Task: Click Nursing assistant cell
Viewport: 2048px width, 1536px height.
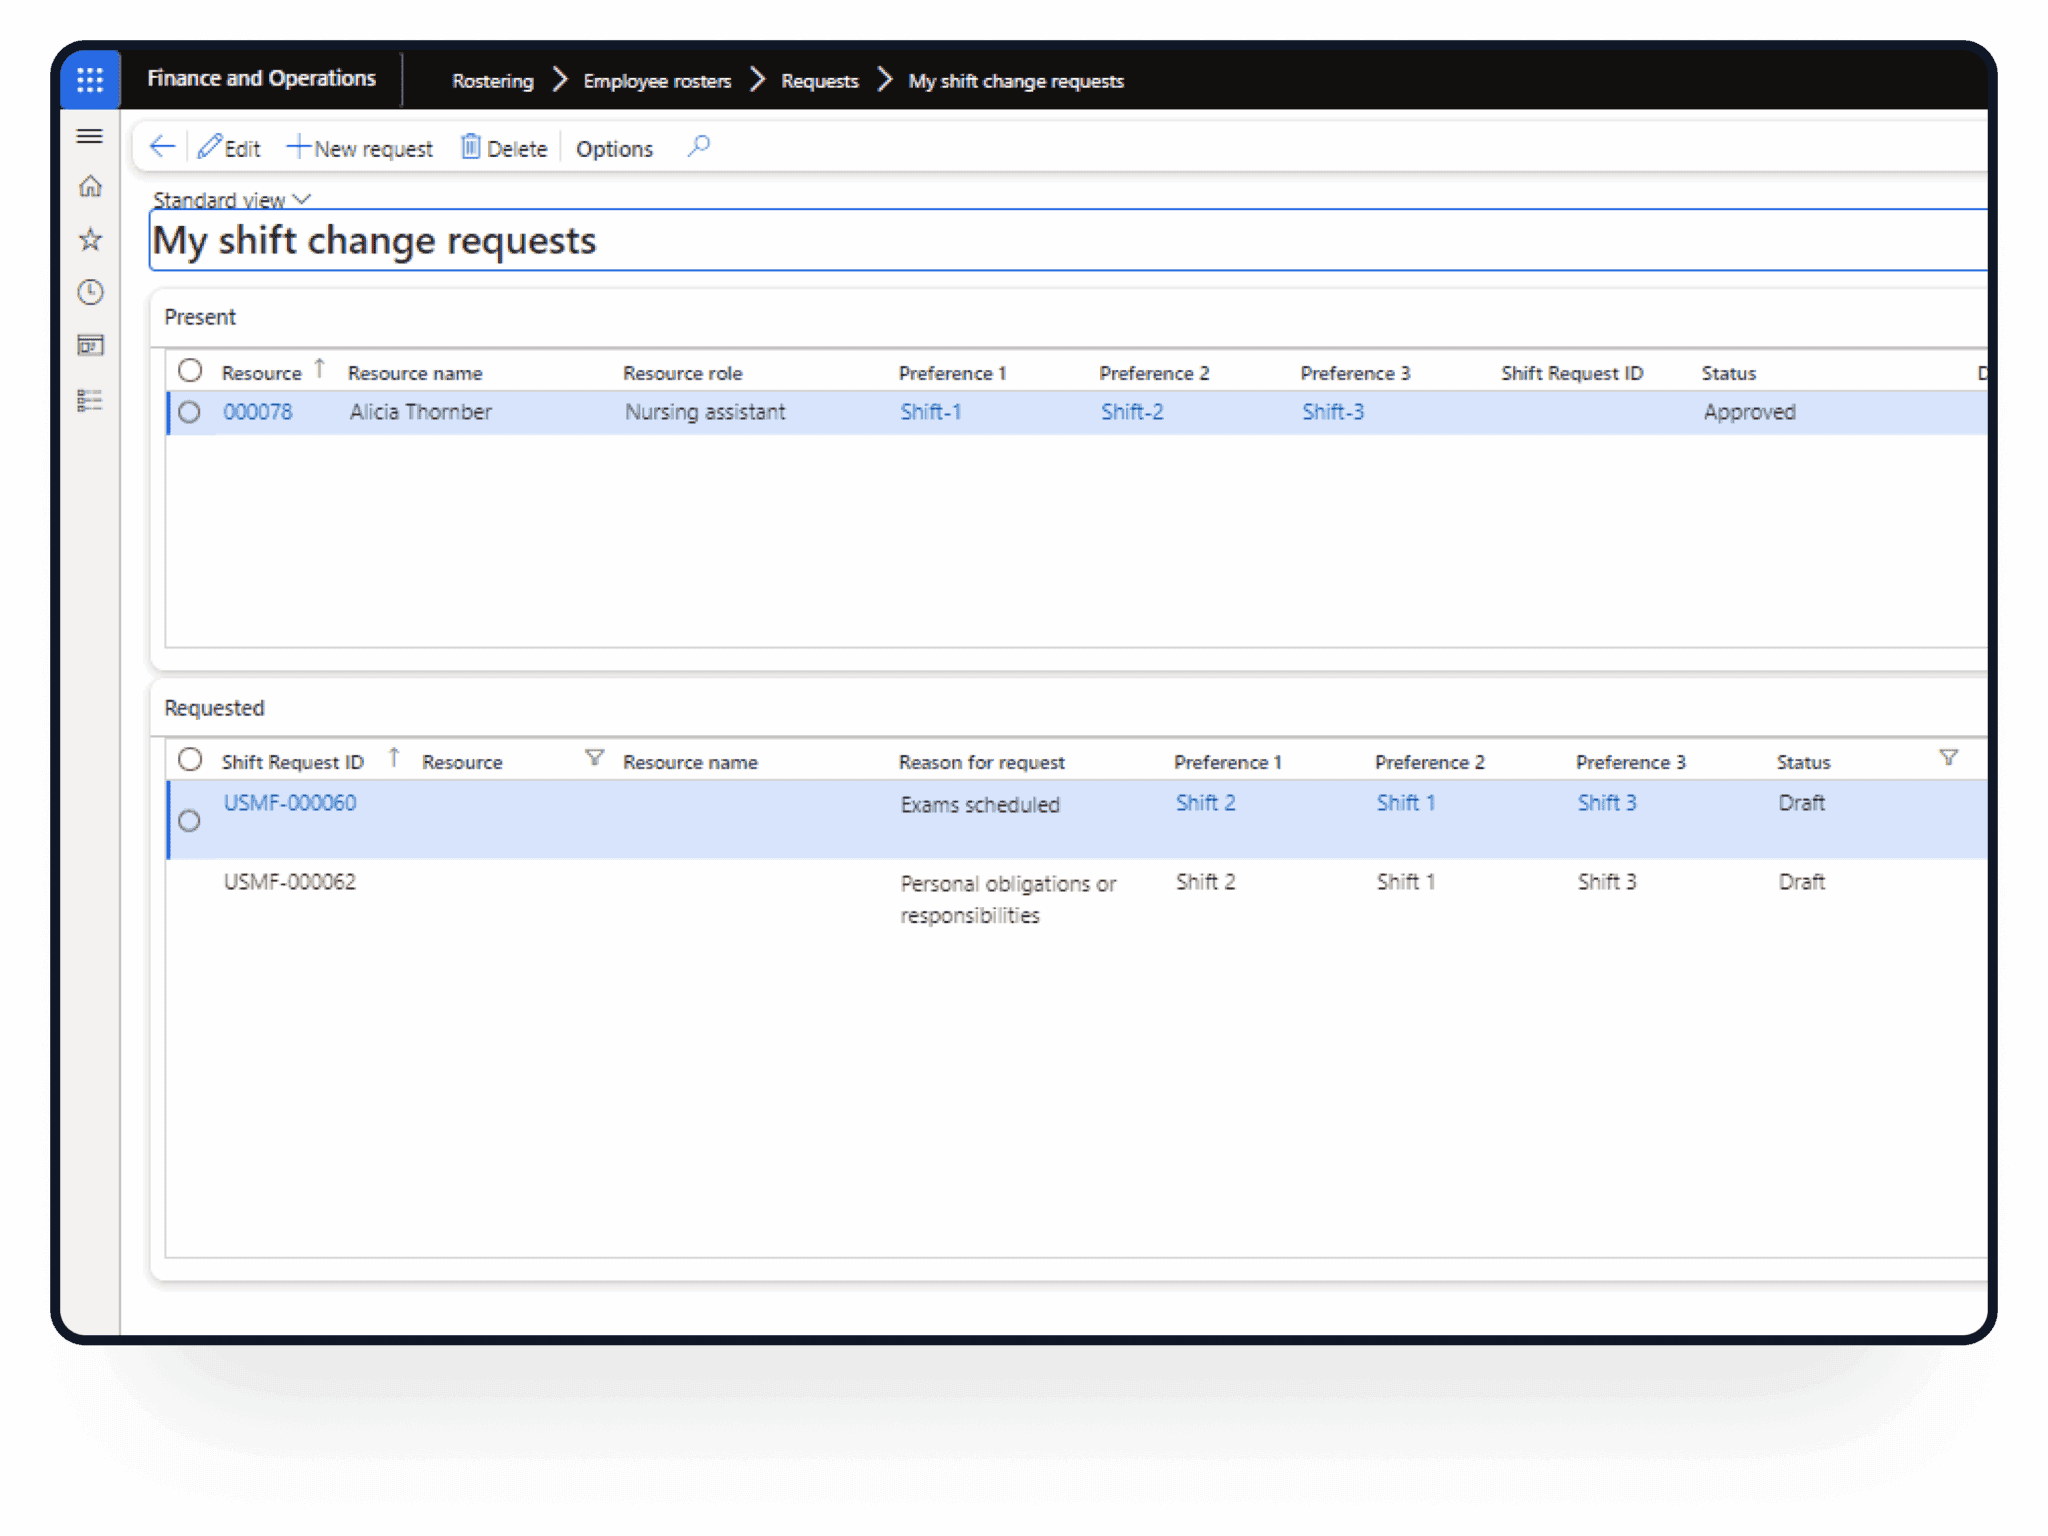Action: coord(705,412)
